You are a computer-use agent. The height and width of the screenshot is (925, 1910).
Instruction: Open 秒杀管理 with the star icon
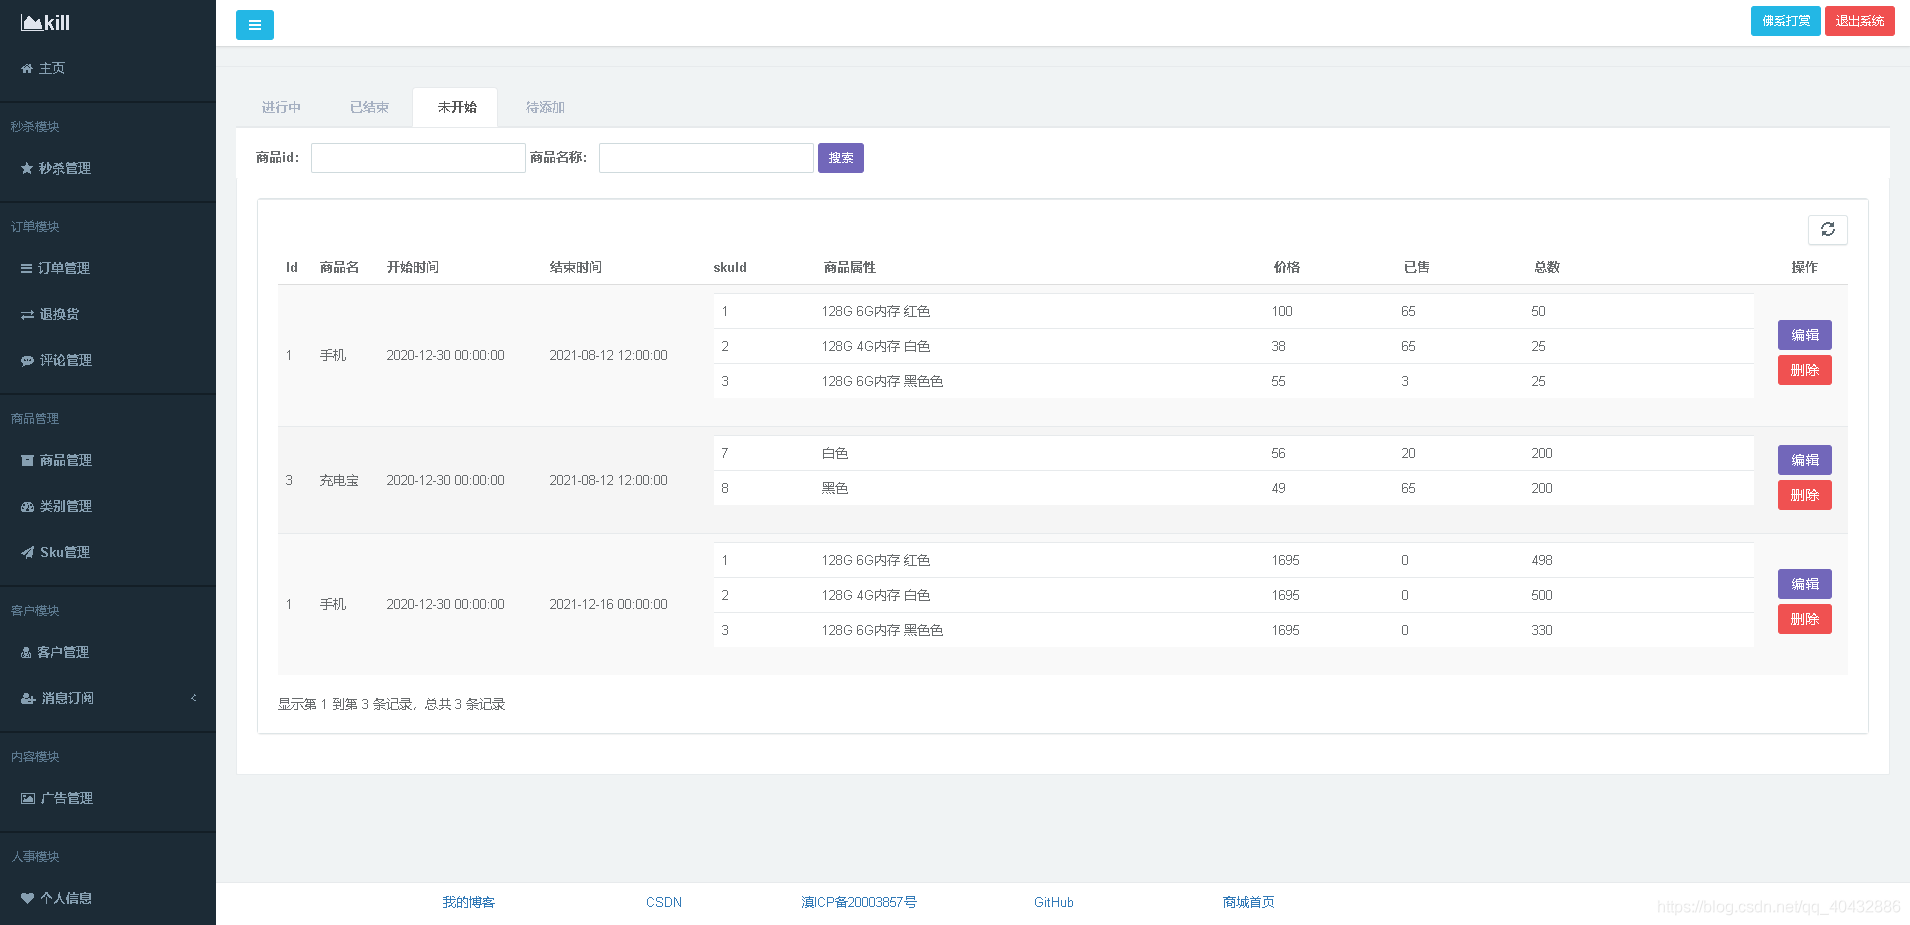point(56,168)
